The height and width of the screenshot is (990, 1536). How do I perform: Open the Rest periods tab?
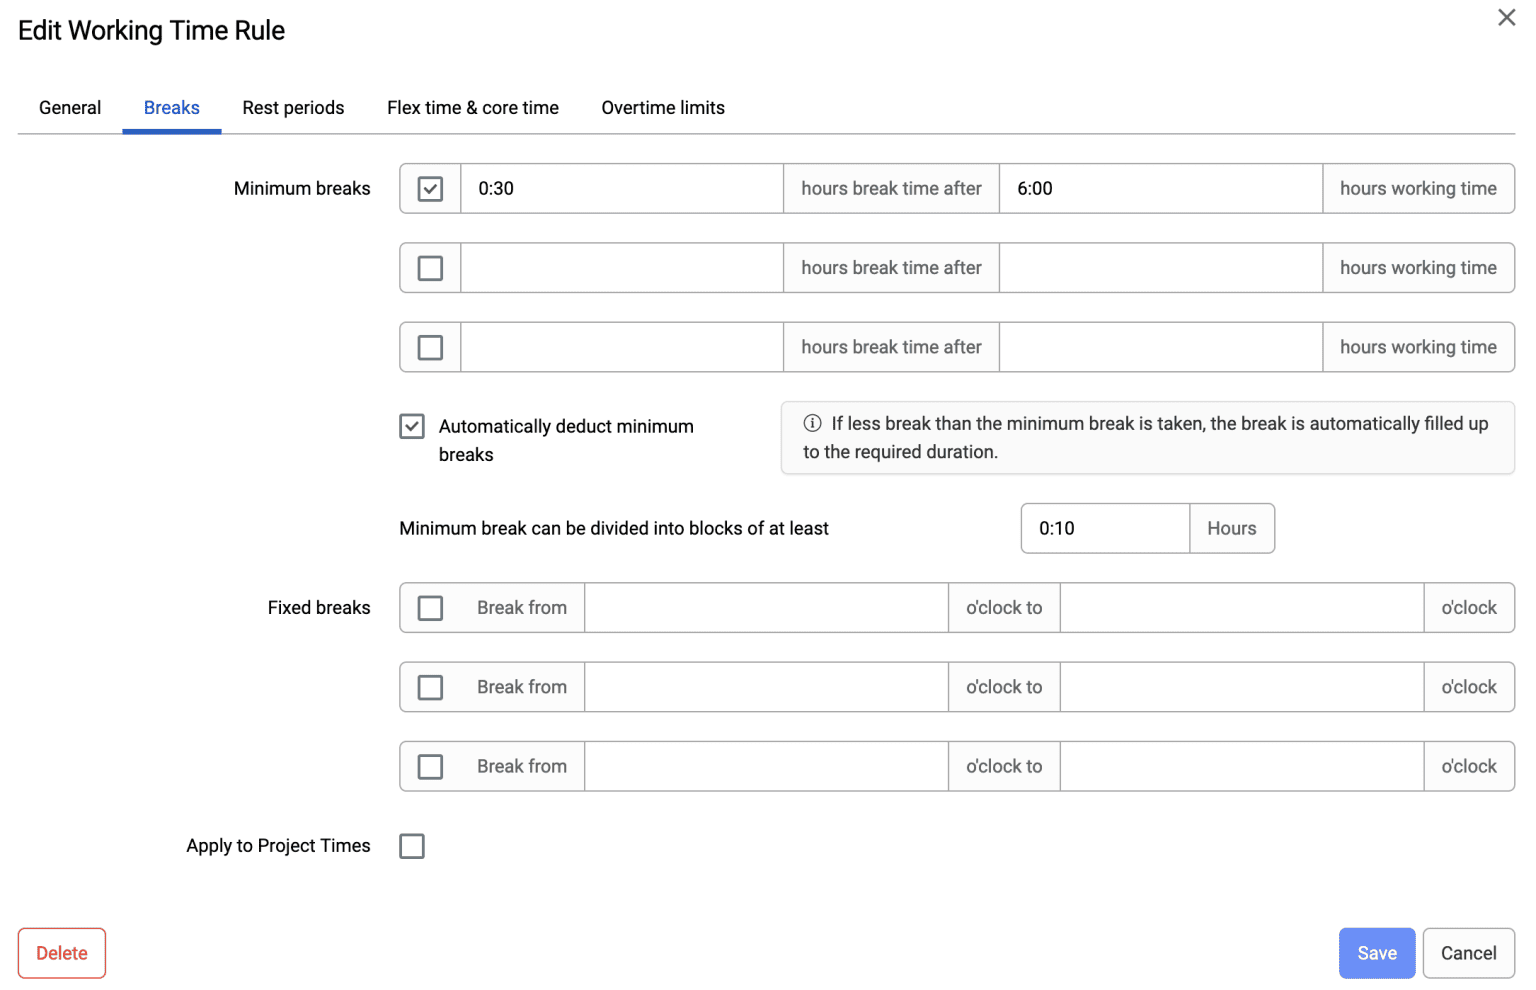tap(292, 107)
